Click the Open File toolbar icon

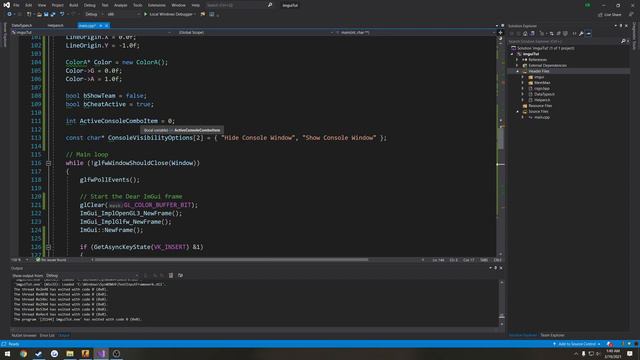(x=39, y=14)
